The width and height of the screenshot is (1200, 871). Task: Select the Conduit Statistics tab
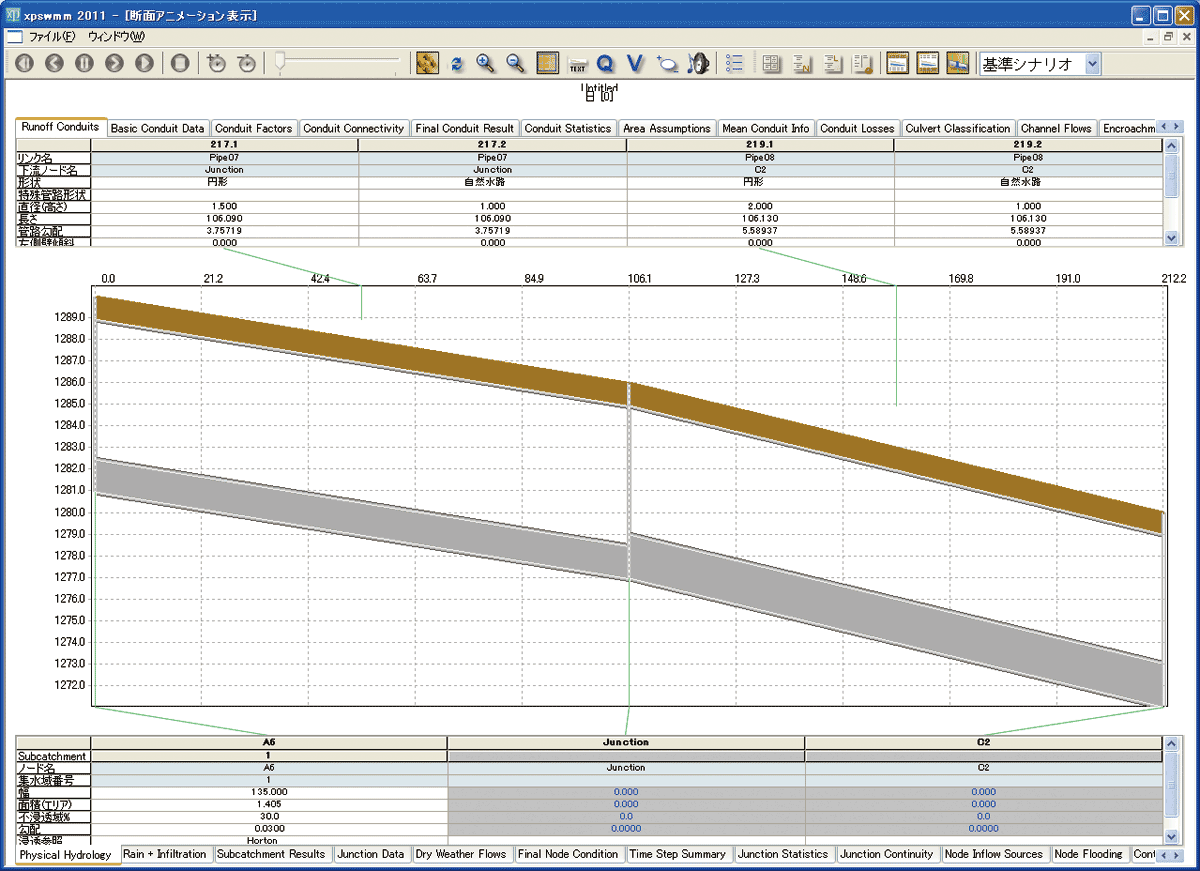[568, 128]
